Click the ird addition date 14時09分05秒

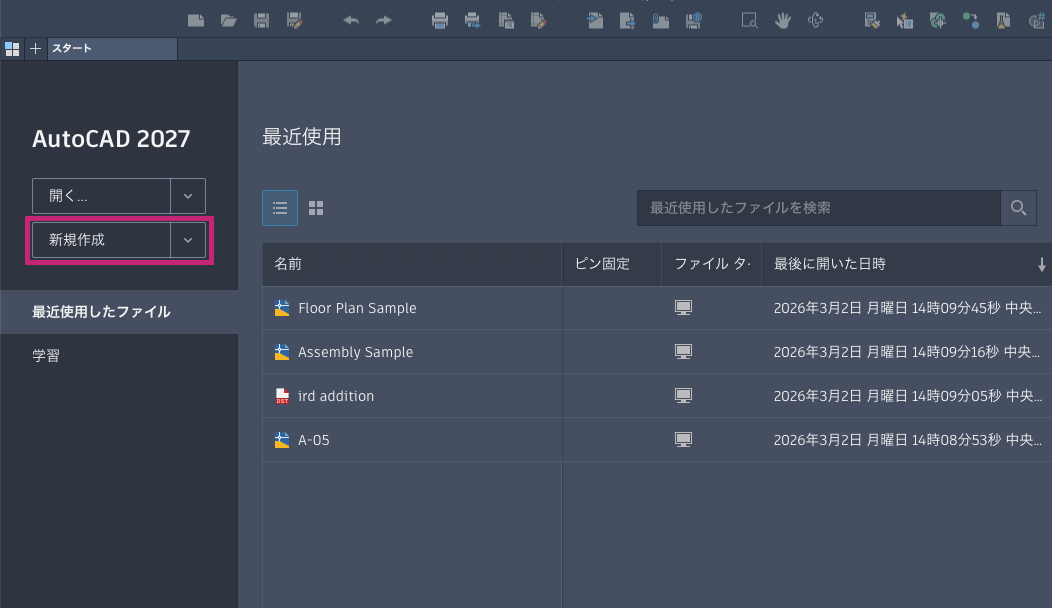[907, 396]
